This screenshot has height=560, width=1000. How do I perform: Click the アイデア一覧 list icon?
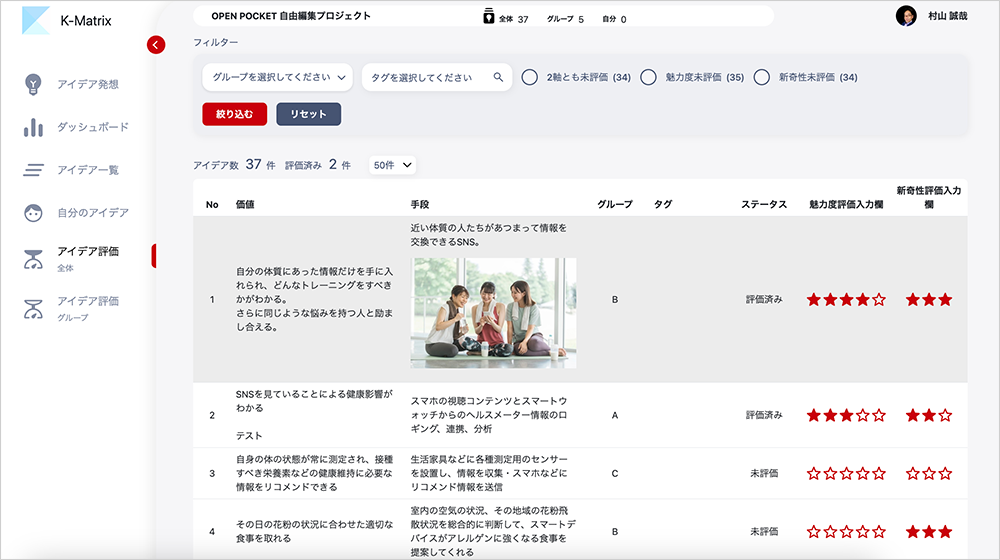coord(34,170)
